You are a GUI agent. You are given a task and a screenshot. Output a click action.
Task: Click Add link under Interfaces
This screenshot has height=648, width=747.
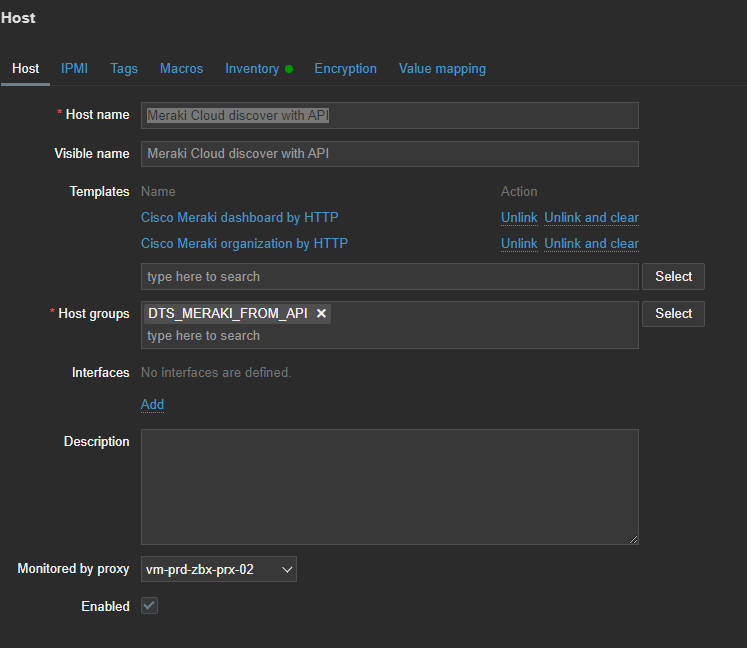(152, 405)
